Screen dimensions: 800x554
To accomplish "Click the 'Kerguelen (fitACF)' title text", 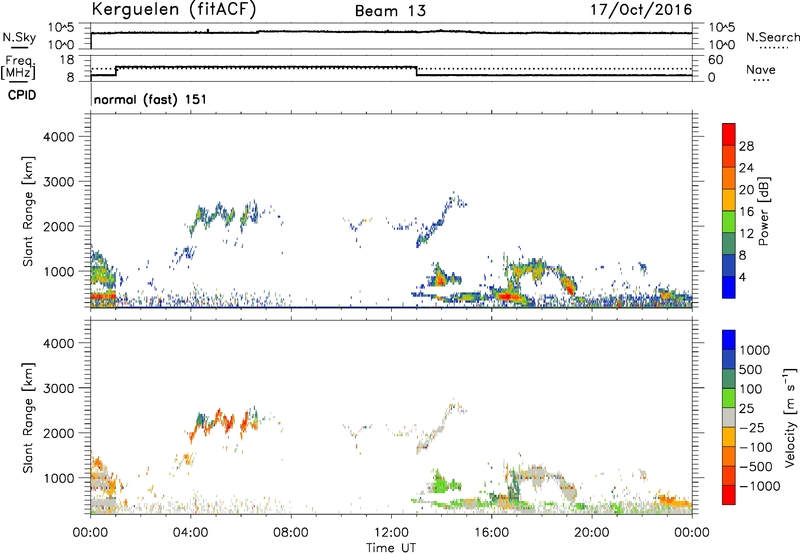I will click(173, 10).
